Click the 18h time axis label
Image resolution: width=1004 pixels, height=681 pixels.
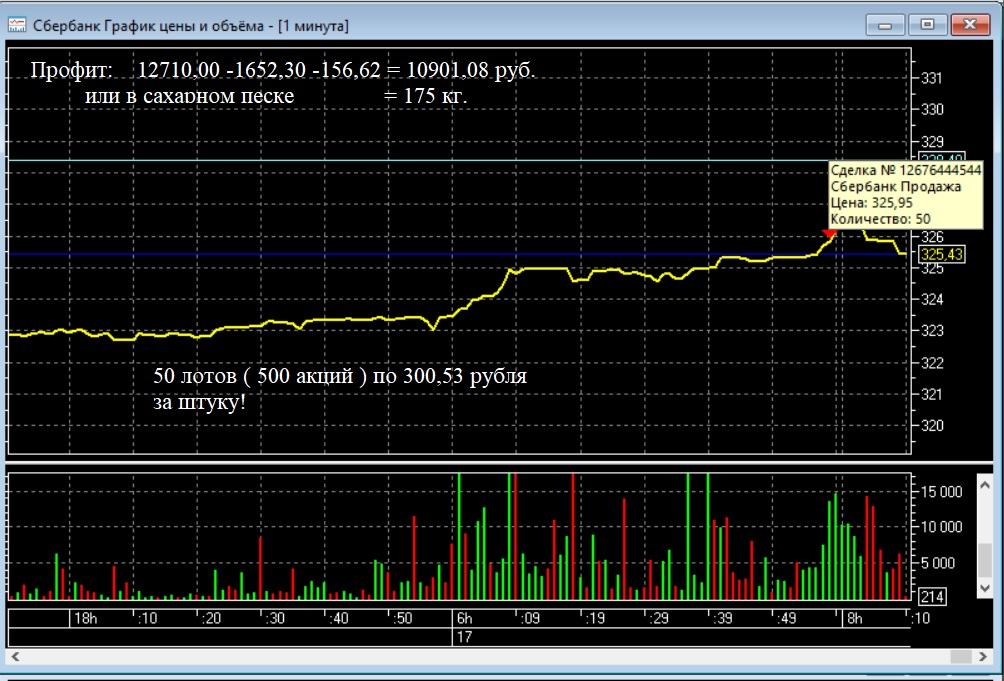click(86, 619)
